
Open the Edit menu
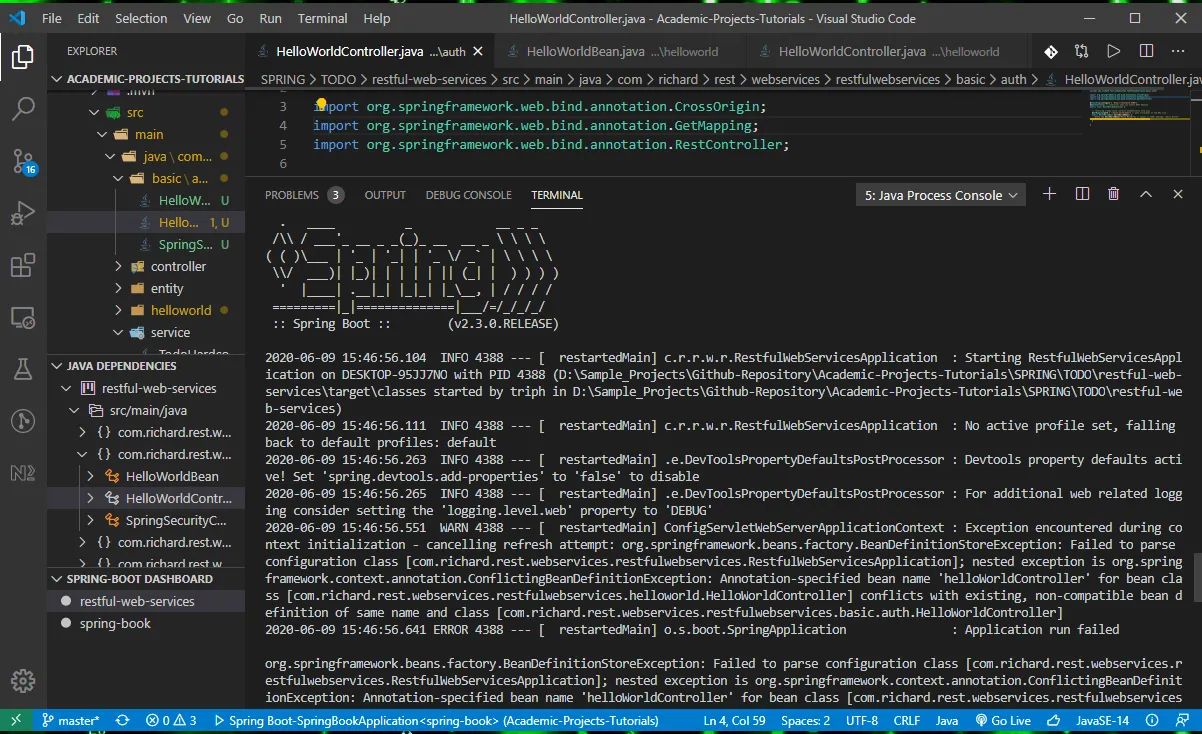click(x=88, y=18)
